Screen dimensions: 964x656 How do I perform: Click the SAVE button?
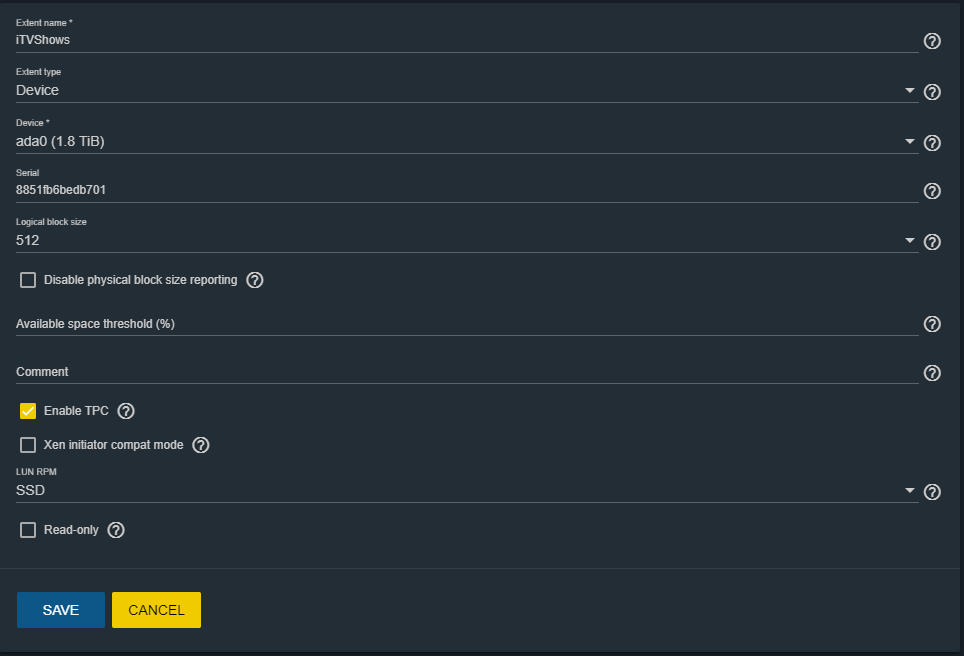pyautogui.click(x=61, y=610)
